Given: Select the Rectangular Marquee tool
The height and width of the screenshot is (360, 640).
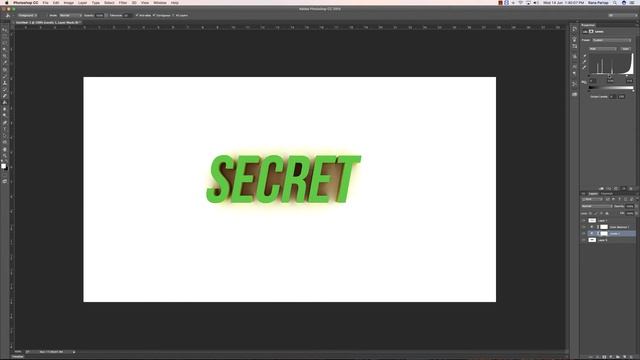Looking at the screenshot, I should (x=5, y=36).
